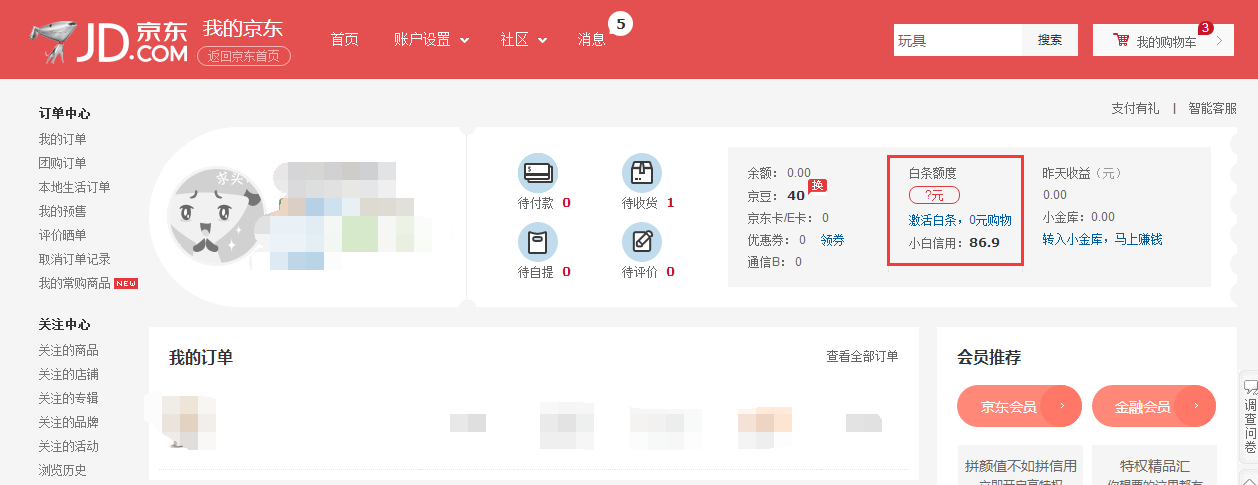1258x485 pixels.
Task: Click arrow on 金融会员 button
Action: (1196, 407)
